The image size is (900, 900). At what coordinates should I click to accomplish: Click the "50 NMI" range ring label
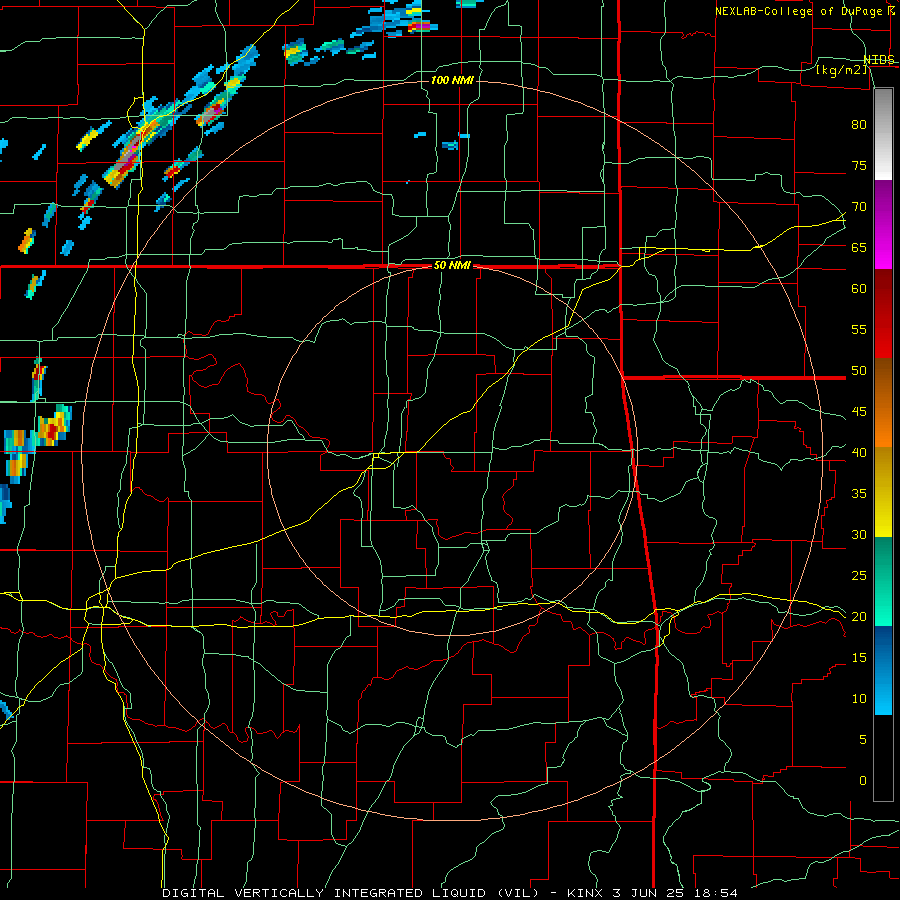(x=452, y=265)
